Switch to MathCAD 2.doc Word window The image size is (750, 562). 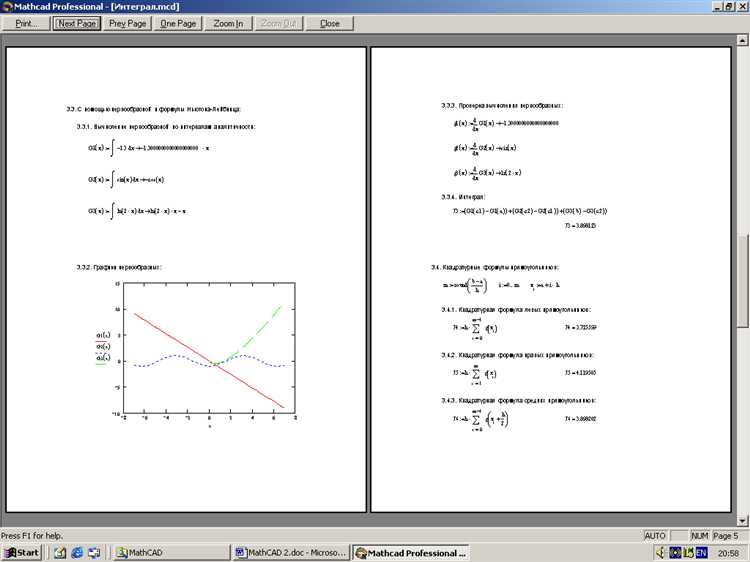[291, 553]
